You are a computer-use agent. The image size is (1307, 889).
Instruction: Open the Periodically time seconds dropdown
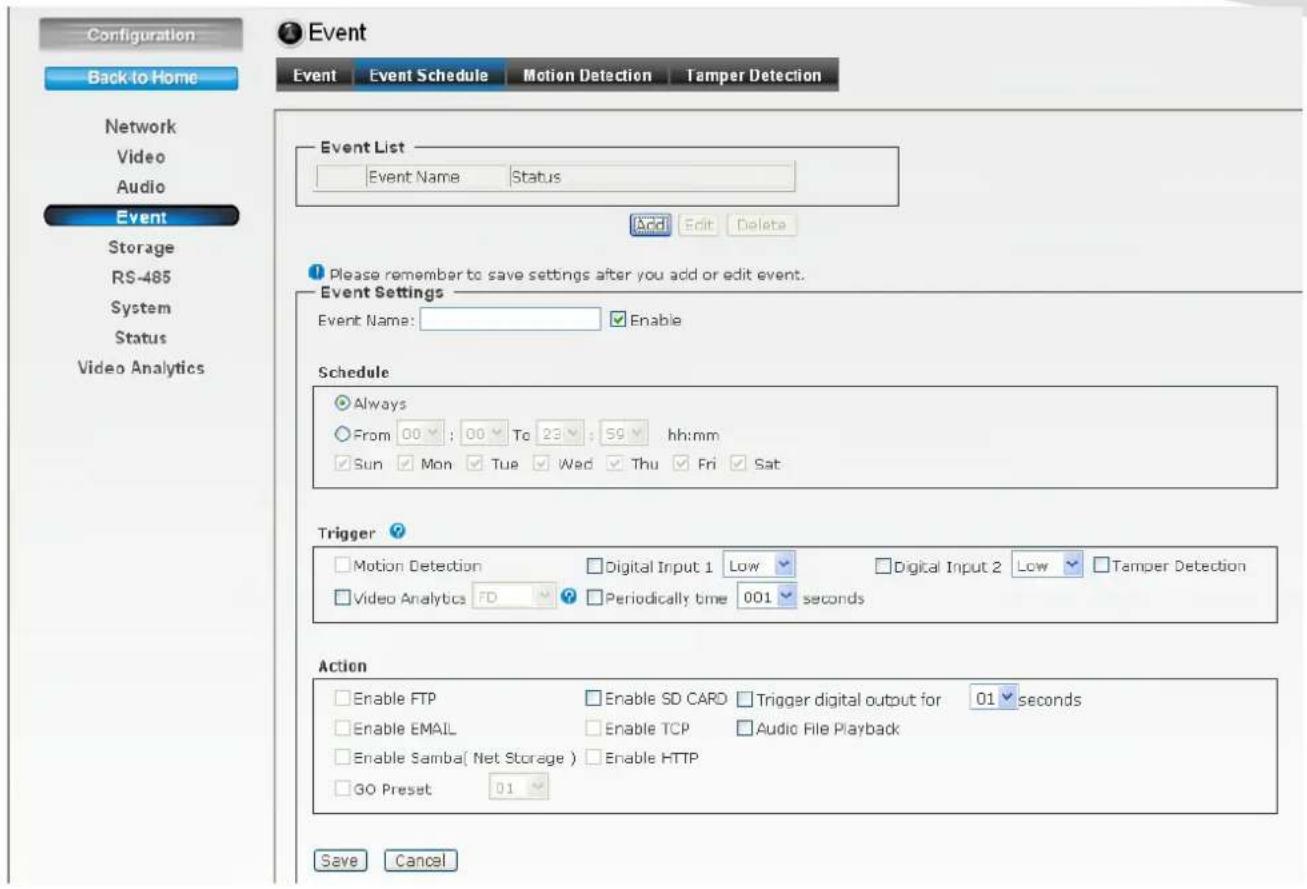765,598
